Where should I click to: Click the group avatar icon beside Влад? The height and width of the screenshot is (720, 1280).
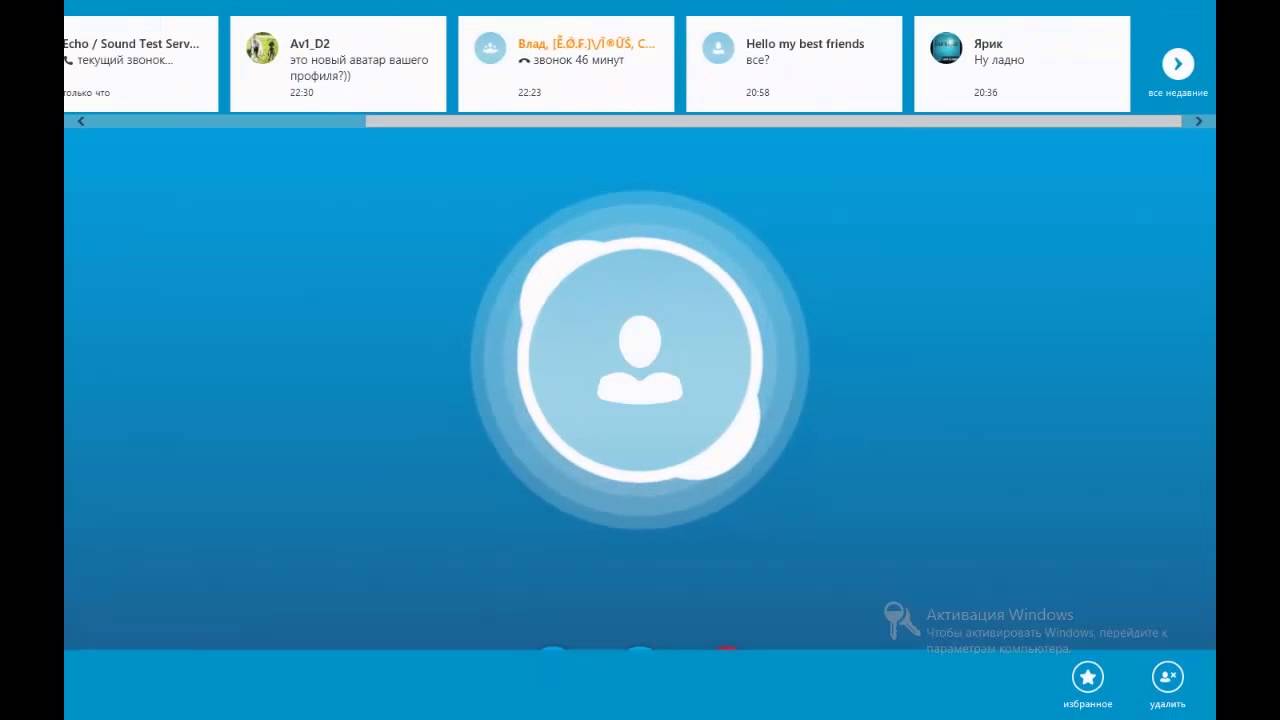click(x=490, y=48)
